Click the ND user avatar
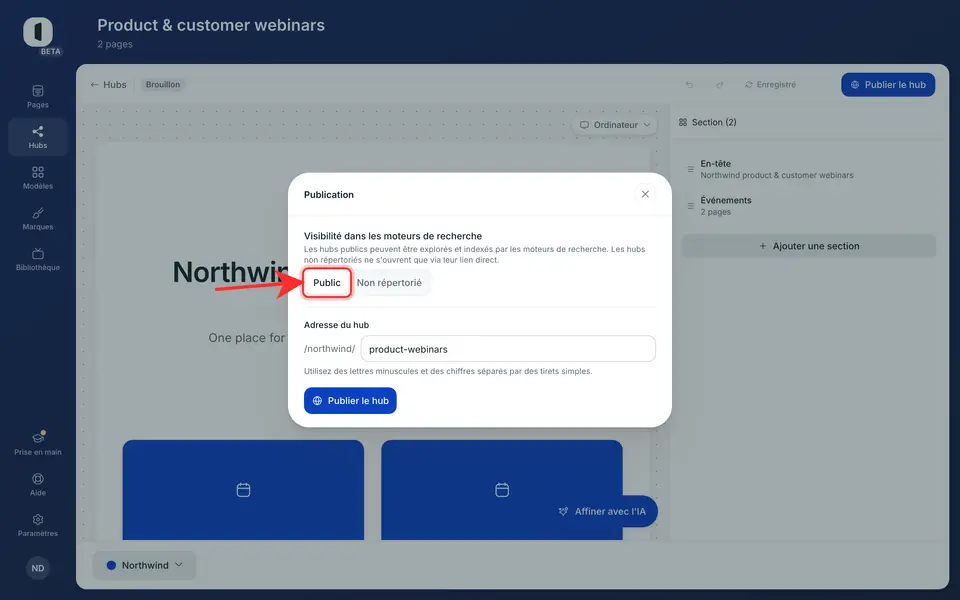The image size is (960, 600). [x=37, y=568]
